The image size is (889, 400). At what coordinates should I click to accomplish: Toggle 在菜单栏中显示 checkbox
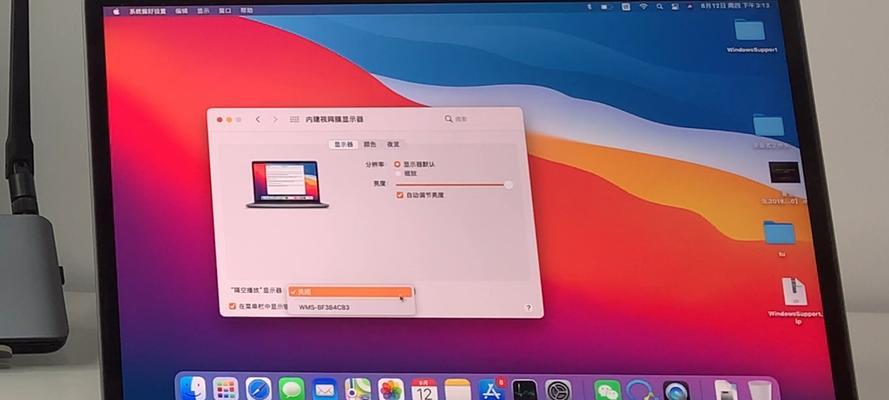pyautogui.click(x=232, y=306)
